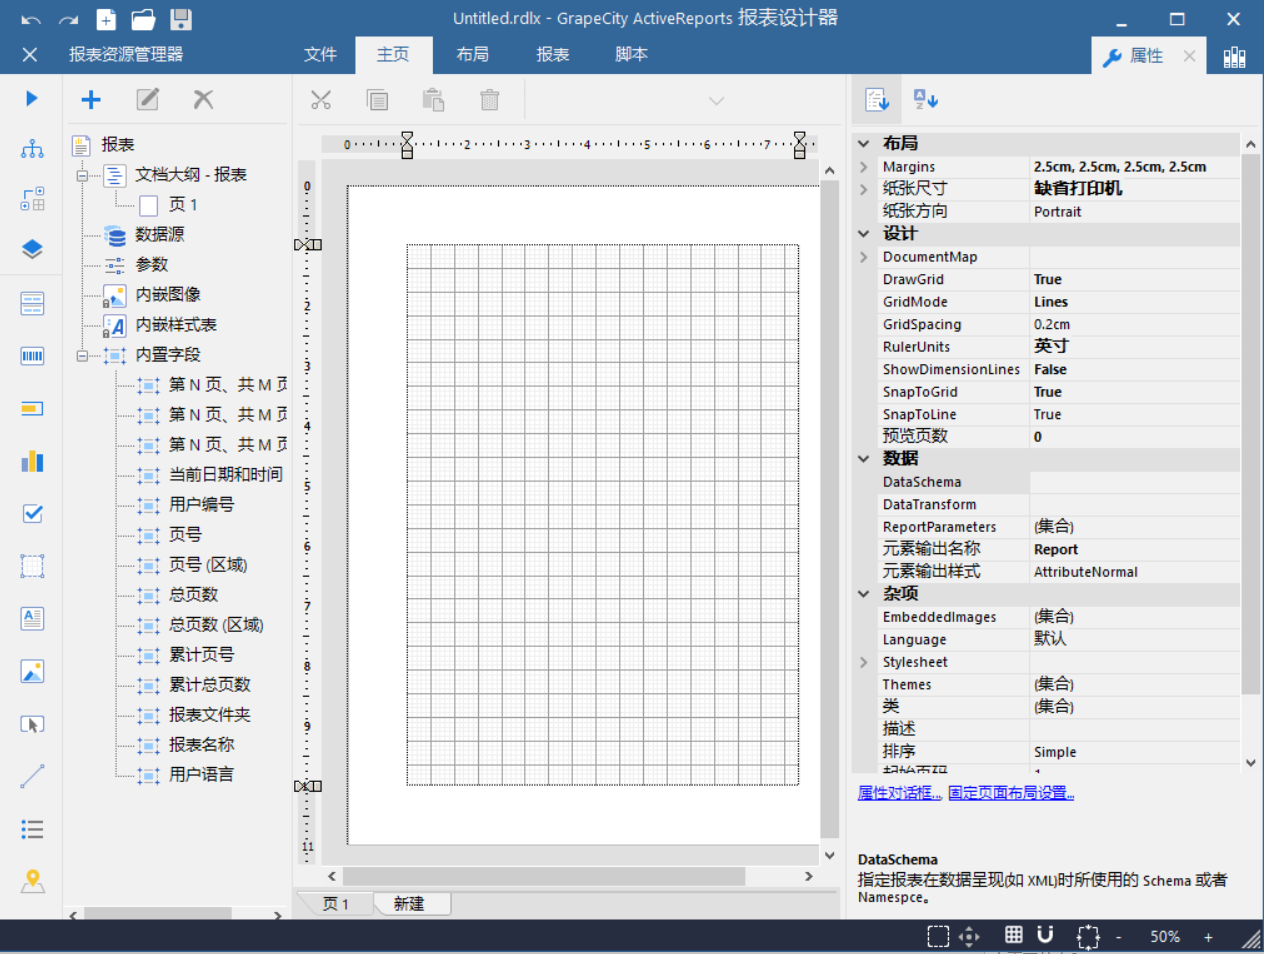Select the checkbox tool sidebar icon

32,513
